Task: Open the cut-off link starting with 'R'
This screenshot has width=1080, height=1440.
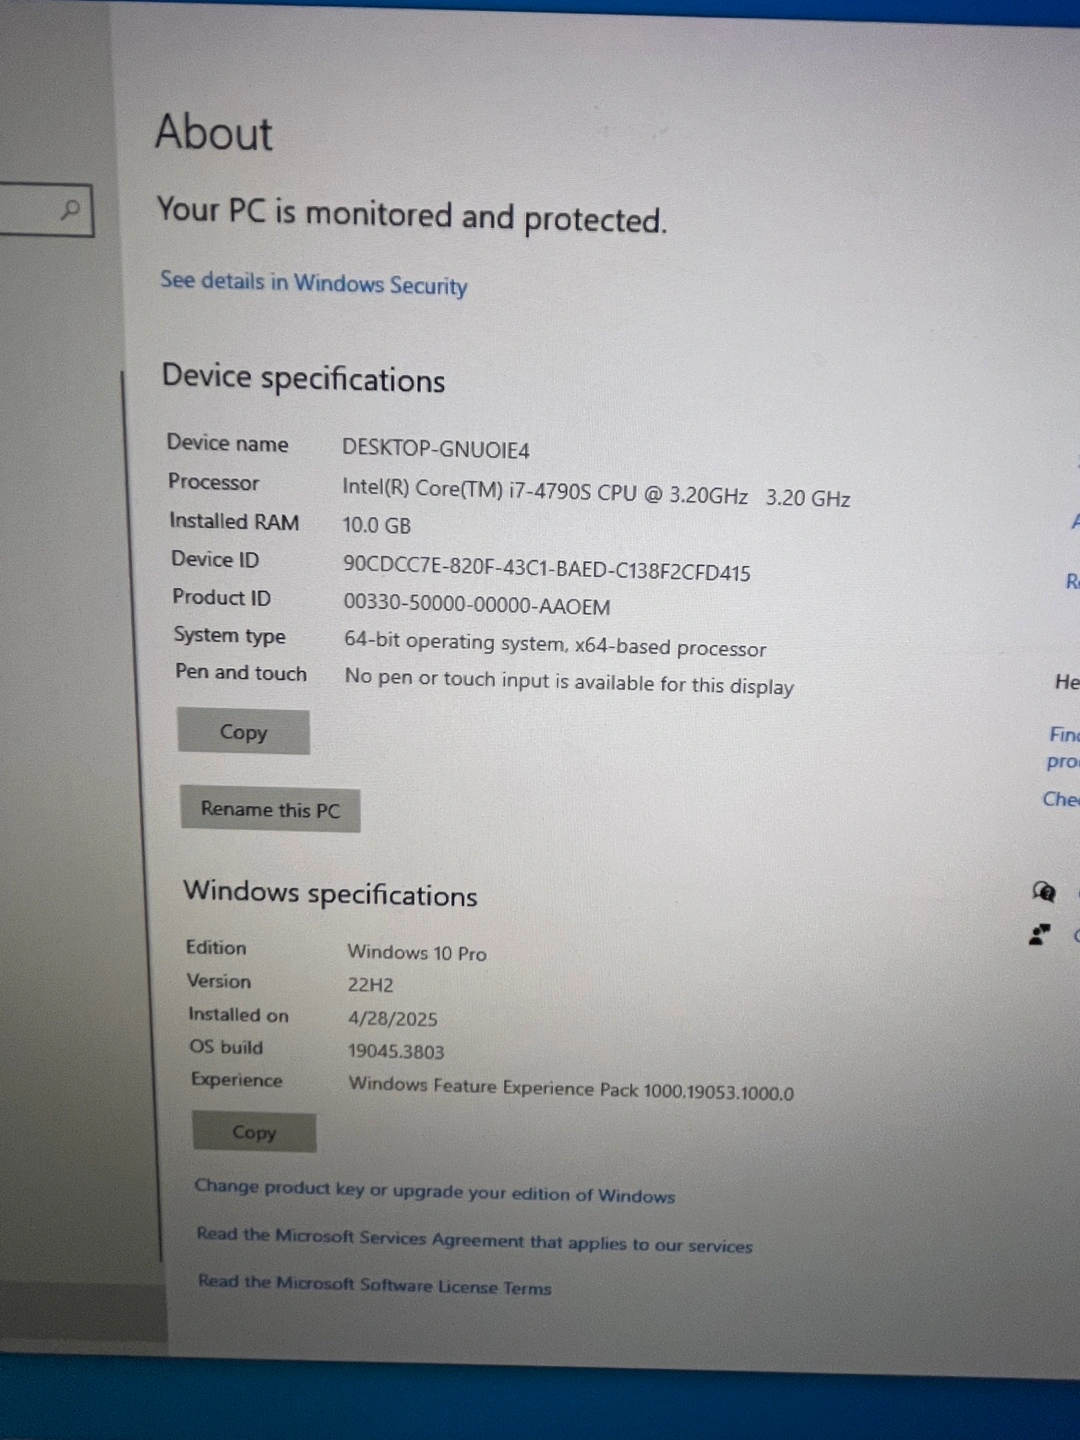Action: (x=1072, y=581)
